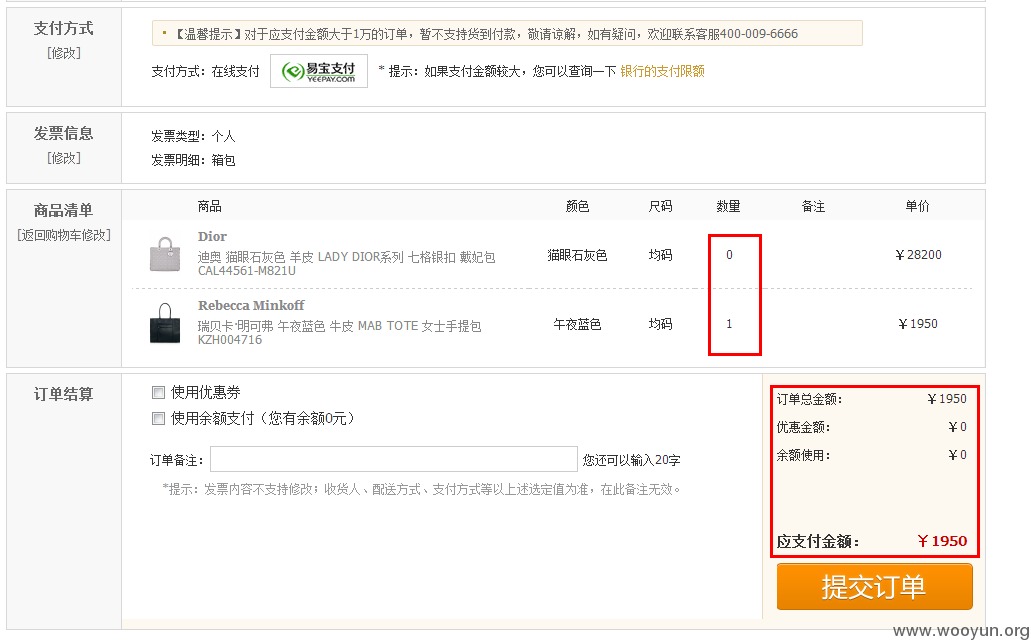Click the 数量 column header
This screenshot has width=1031, height=640.
[x=729, y=207]
